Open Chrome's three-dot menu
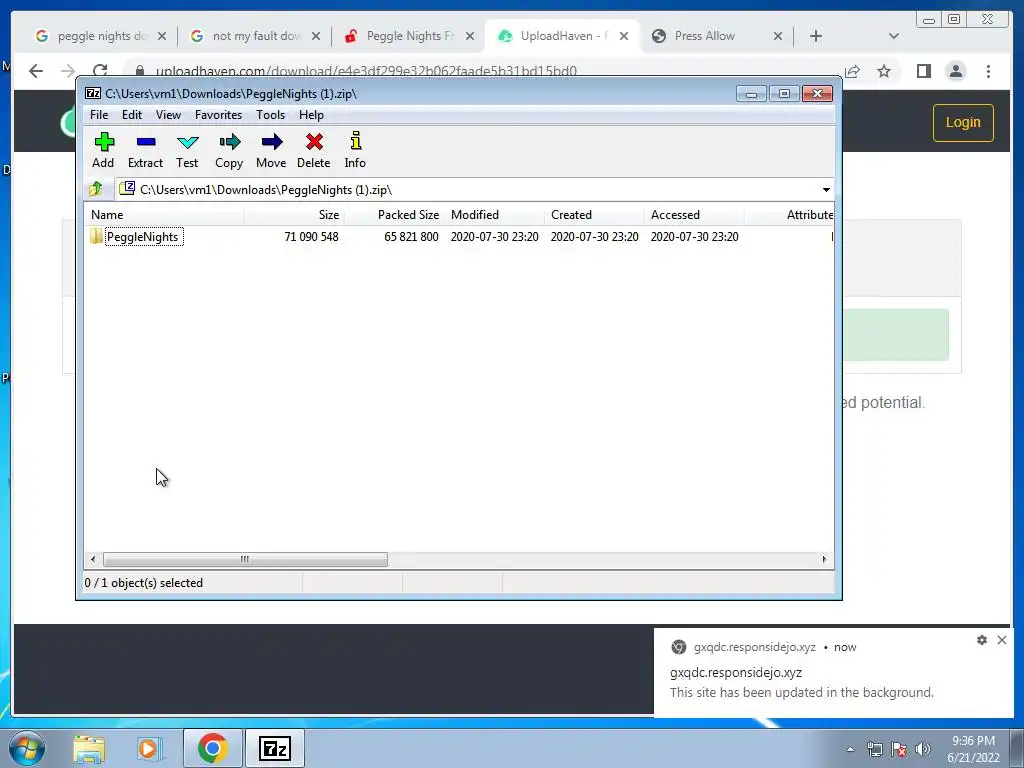Viewport: 1024px width, 768px height. [988, 71]
